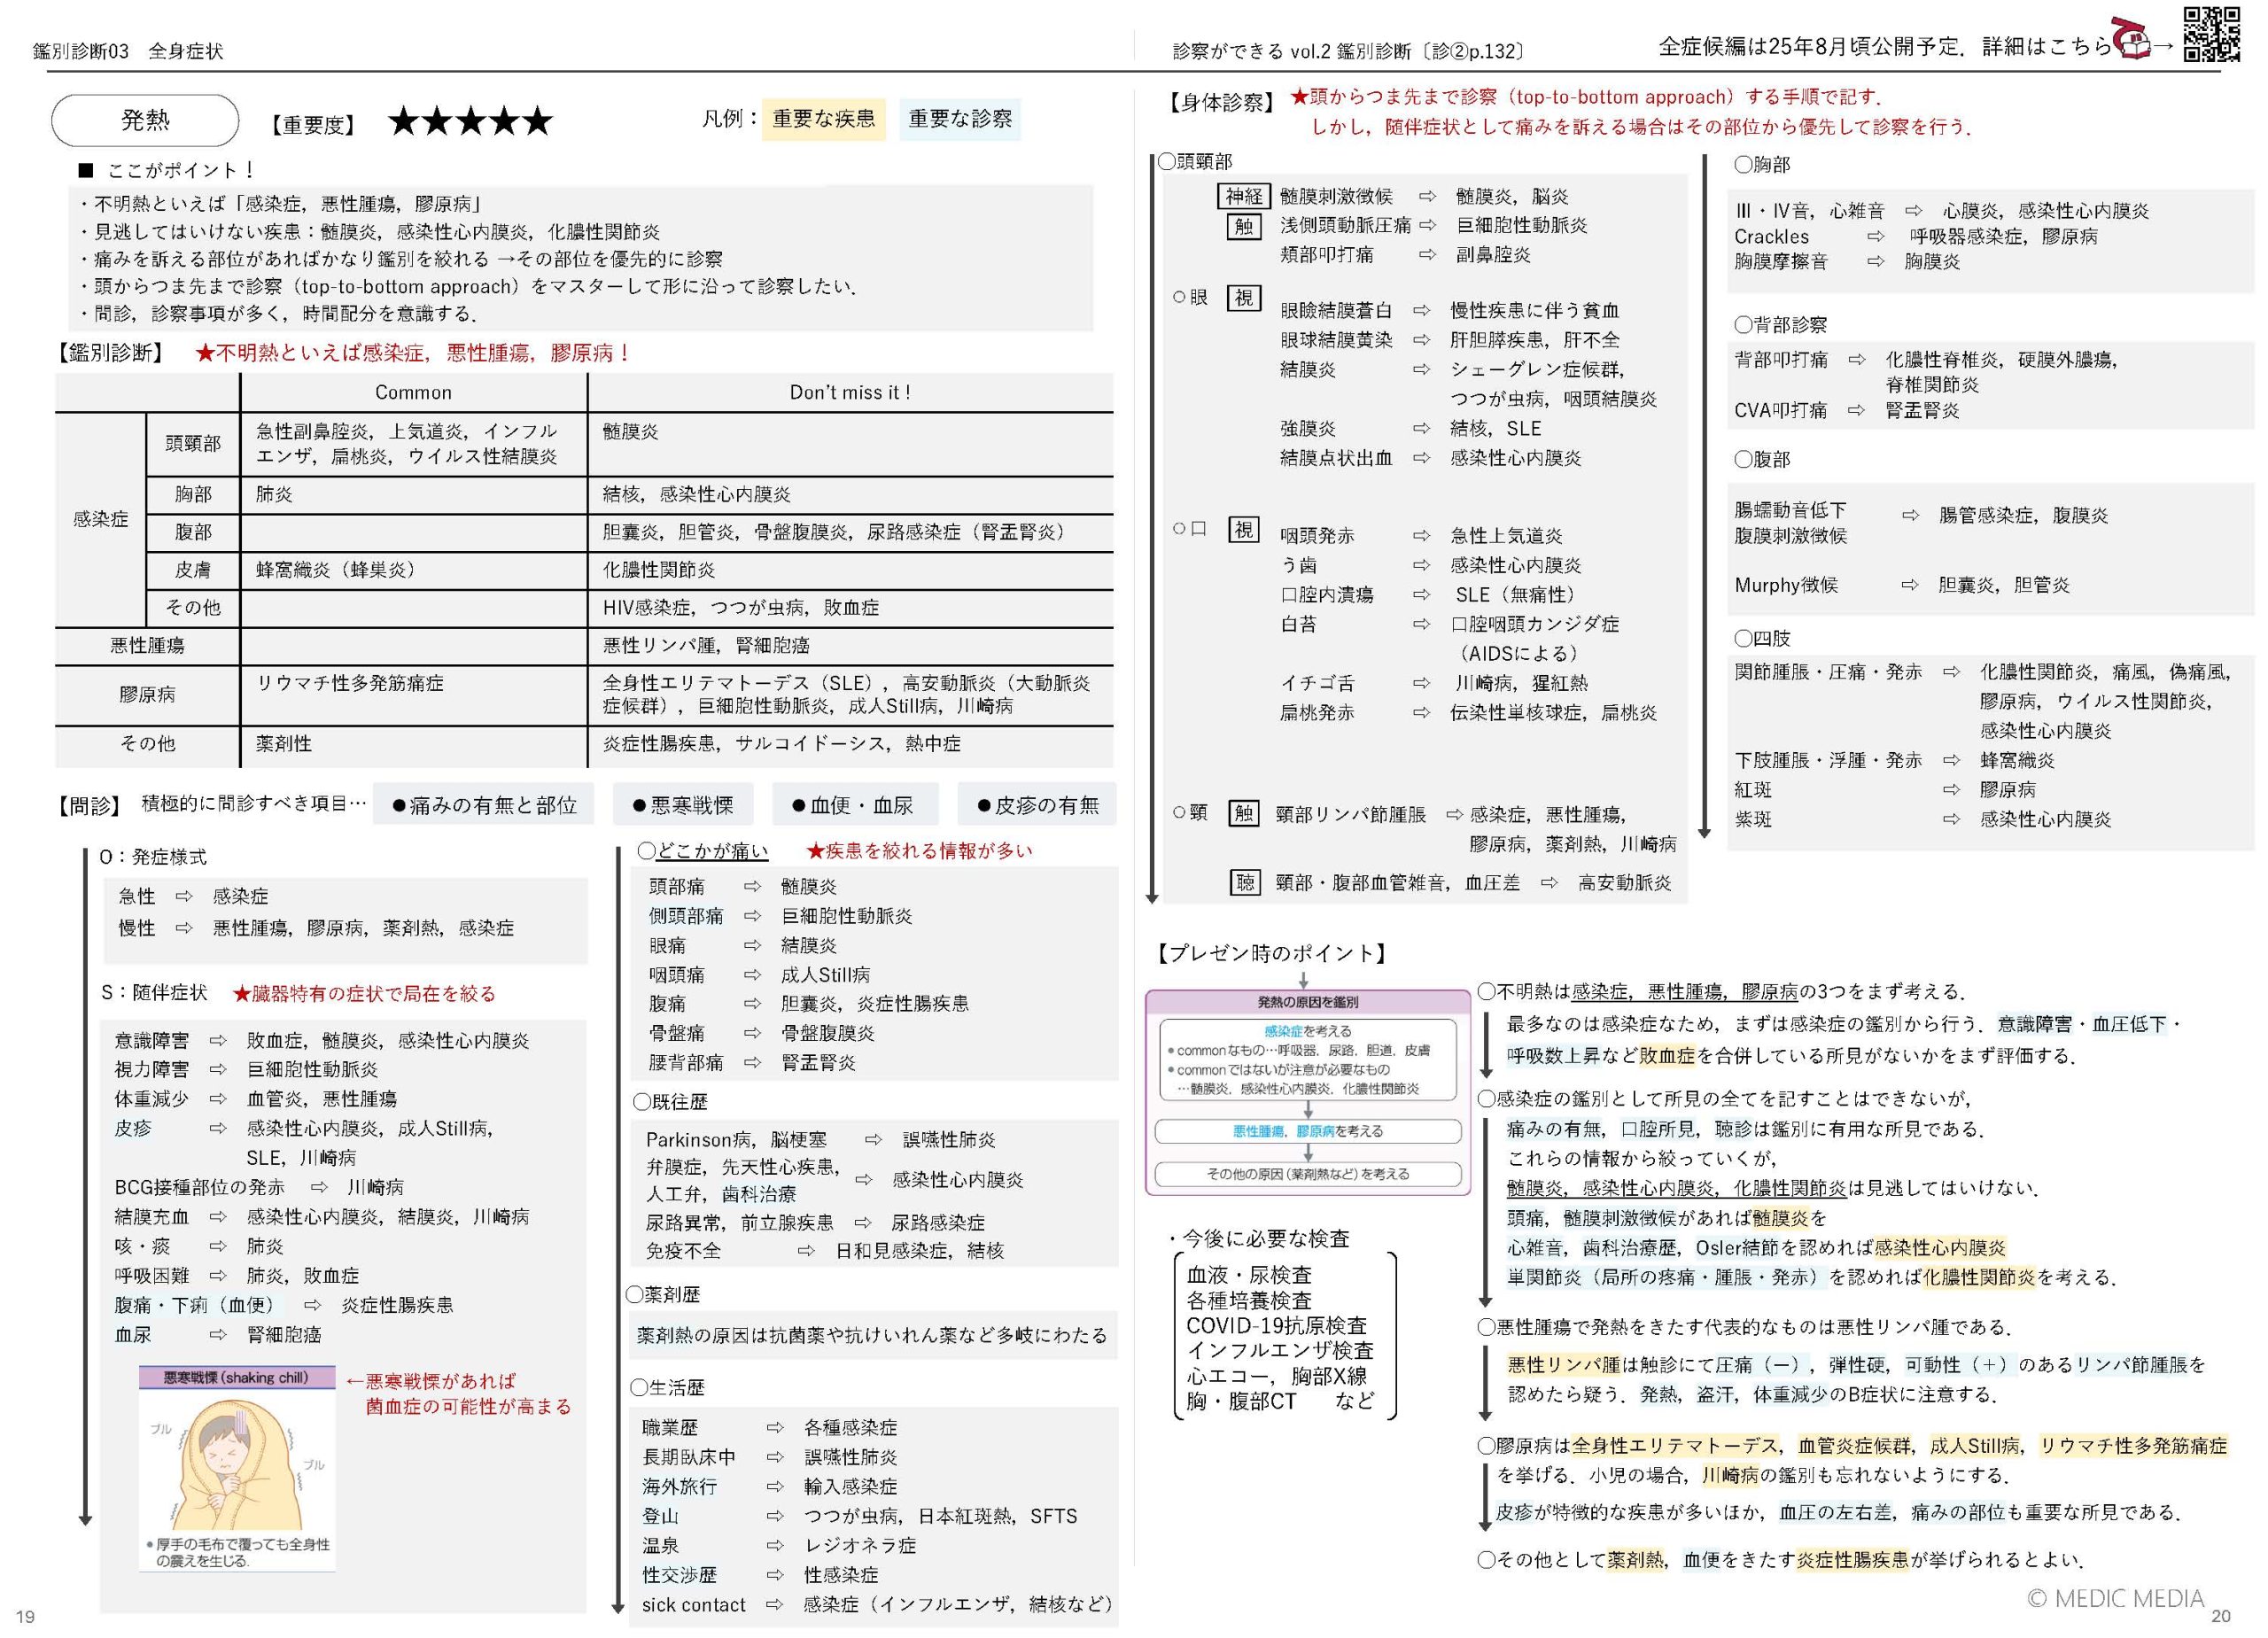Click the 【問診】 section heading
2268x1638 pixels.
coord(89,806)
